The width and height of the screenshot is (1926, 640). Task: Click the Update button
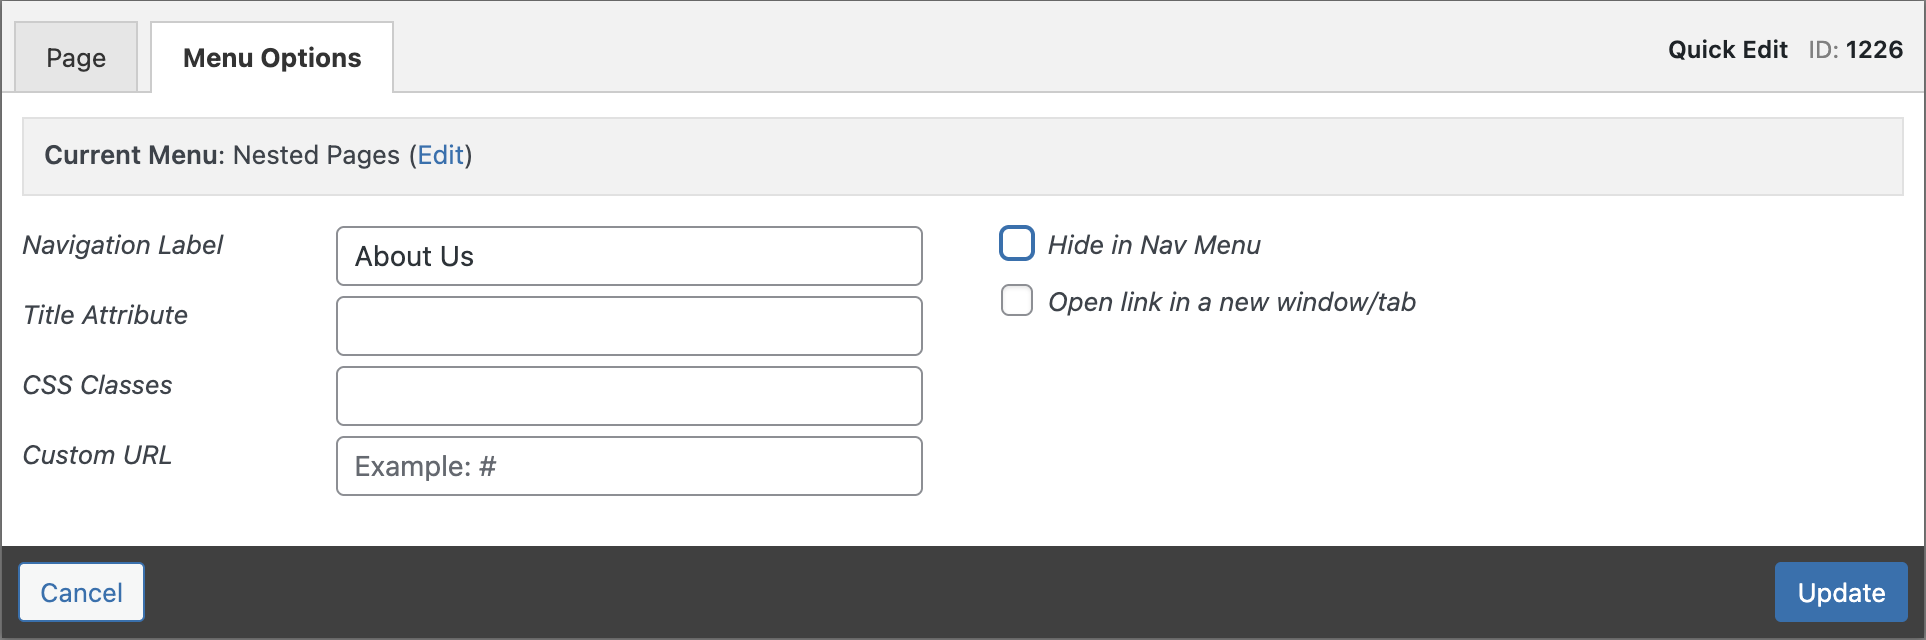tap(1840, 592)
